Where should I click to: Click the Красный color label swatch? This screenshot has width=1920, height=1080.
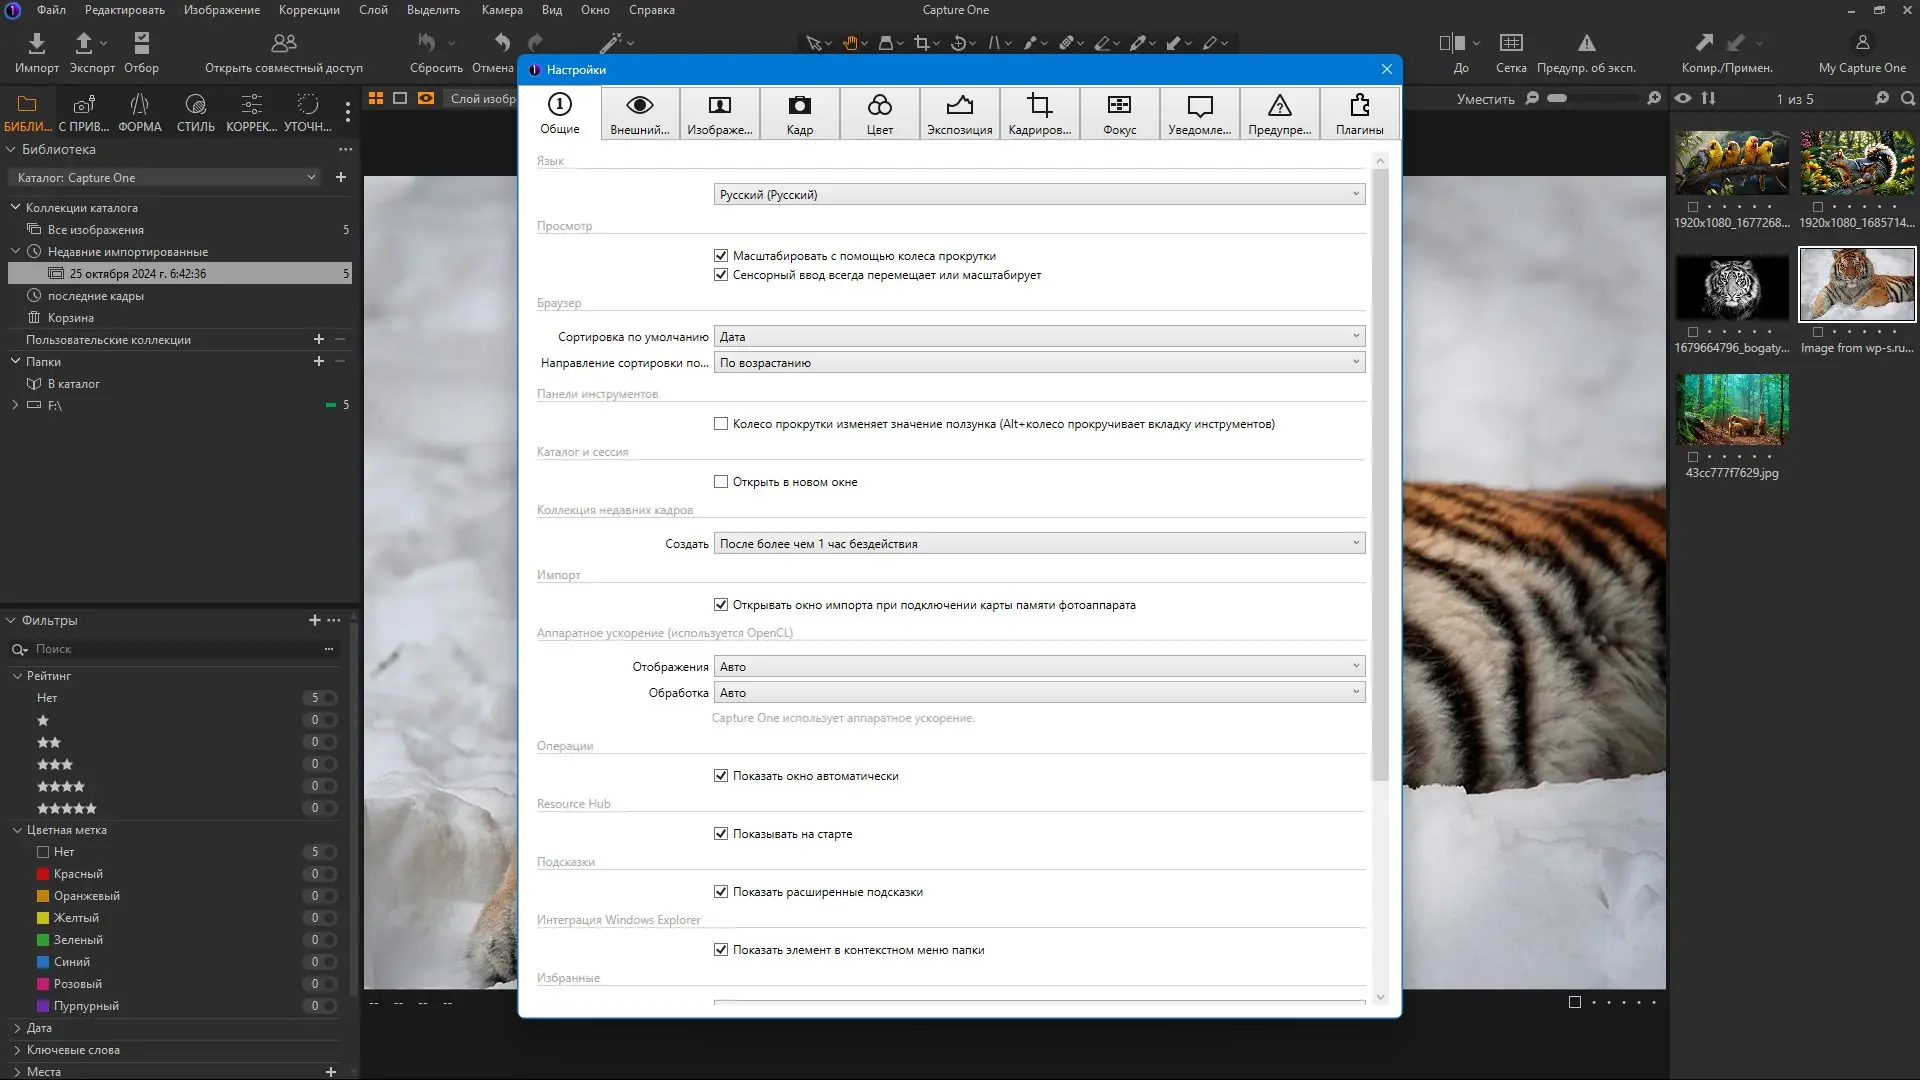pyautogui.click(x=43, y=874)
